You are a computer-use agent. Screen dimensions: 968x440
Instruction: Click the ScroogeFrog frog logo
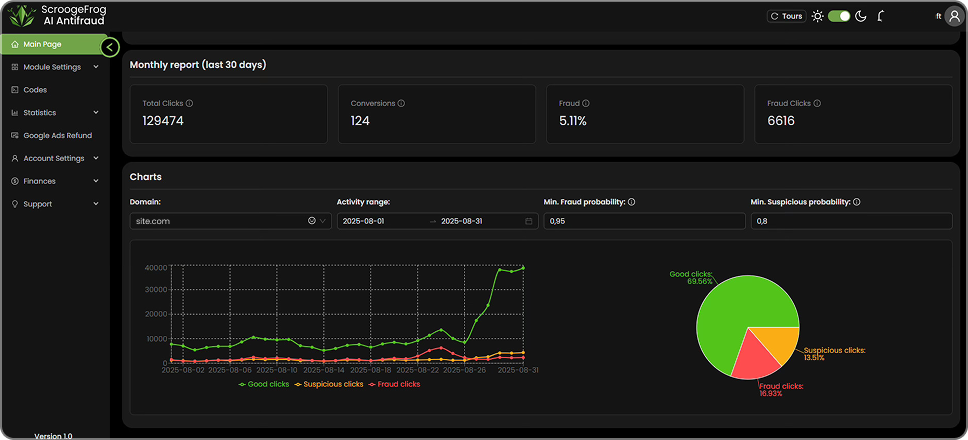[19, 16]
